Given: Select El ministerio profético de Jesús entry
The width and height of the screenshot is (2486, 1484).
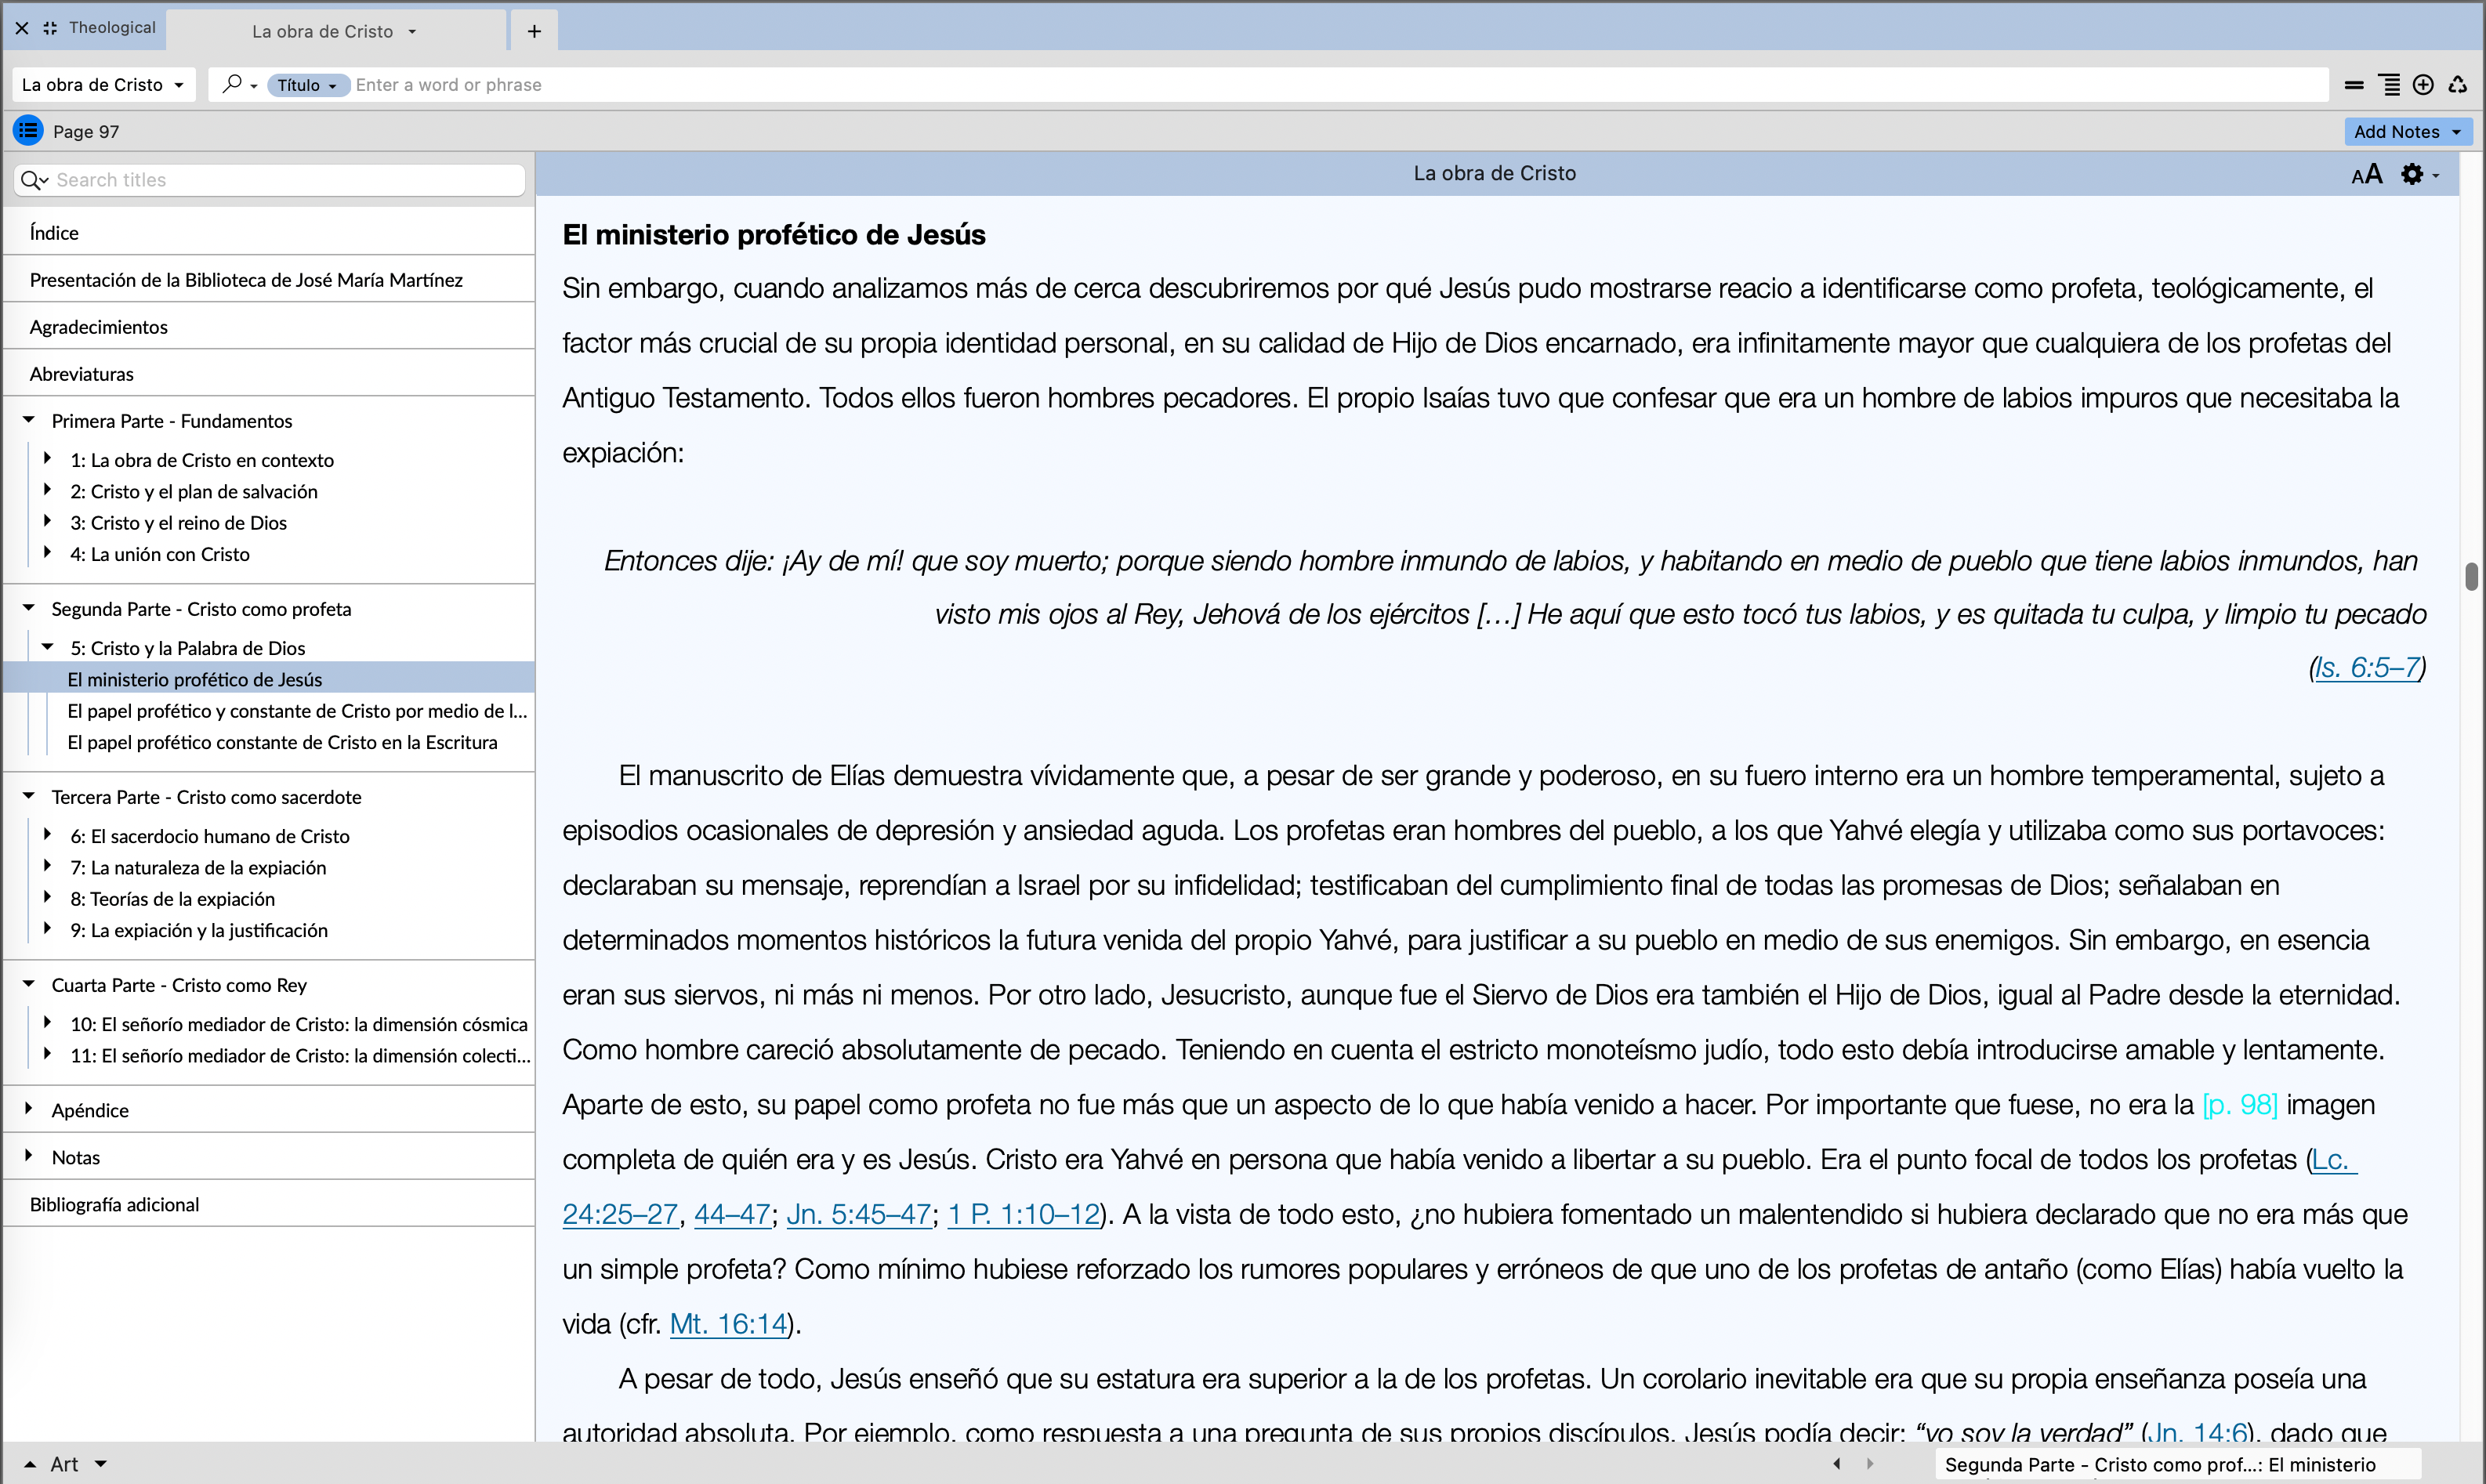Looking at the screenshot, I should coord(269,679).
